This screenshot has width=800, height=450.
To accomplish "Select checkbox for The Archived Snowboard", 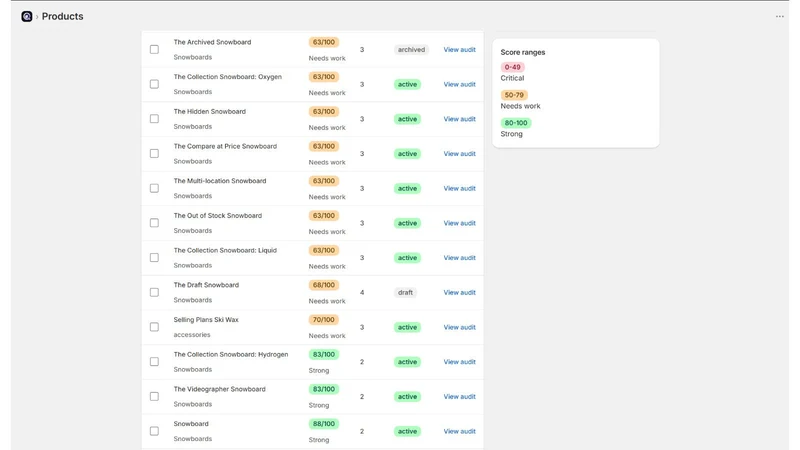I will (x=154, y=49).
